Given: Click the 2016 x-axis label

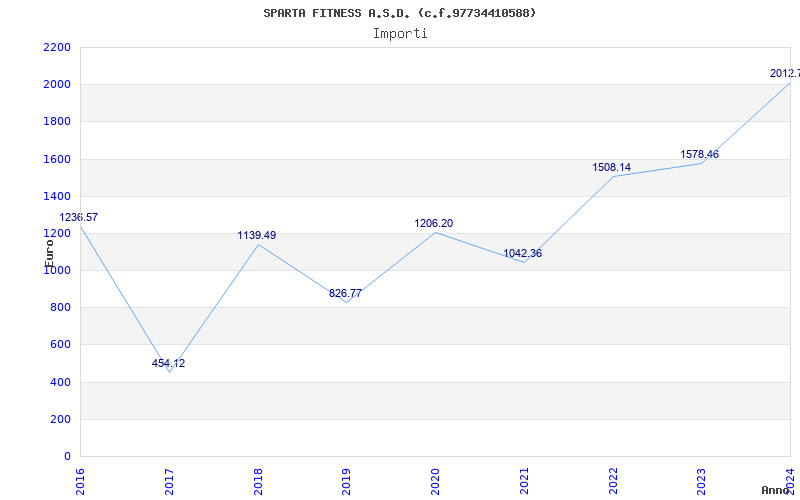Looking at the screenshot, I should (80, 482).
